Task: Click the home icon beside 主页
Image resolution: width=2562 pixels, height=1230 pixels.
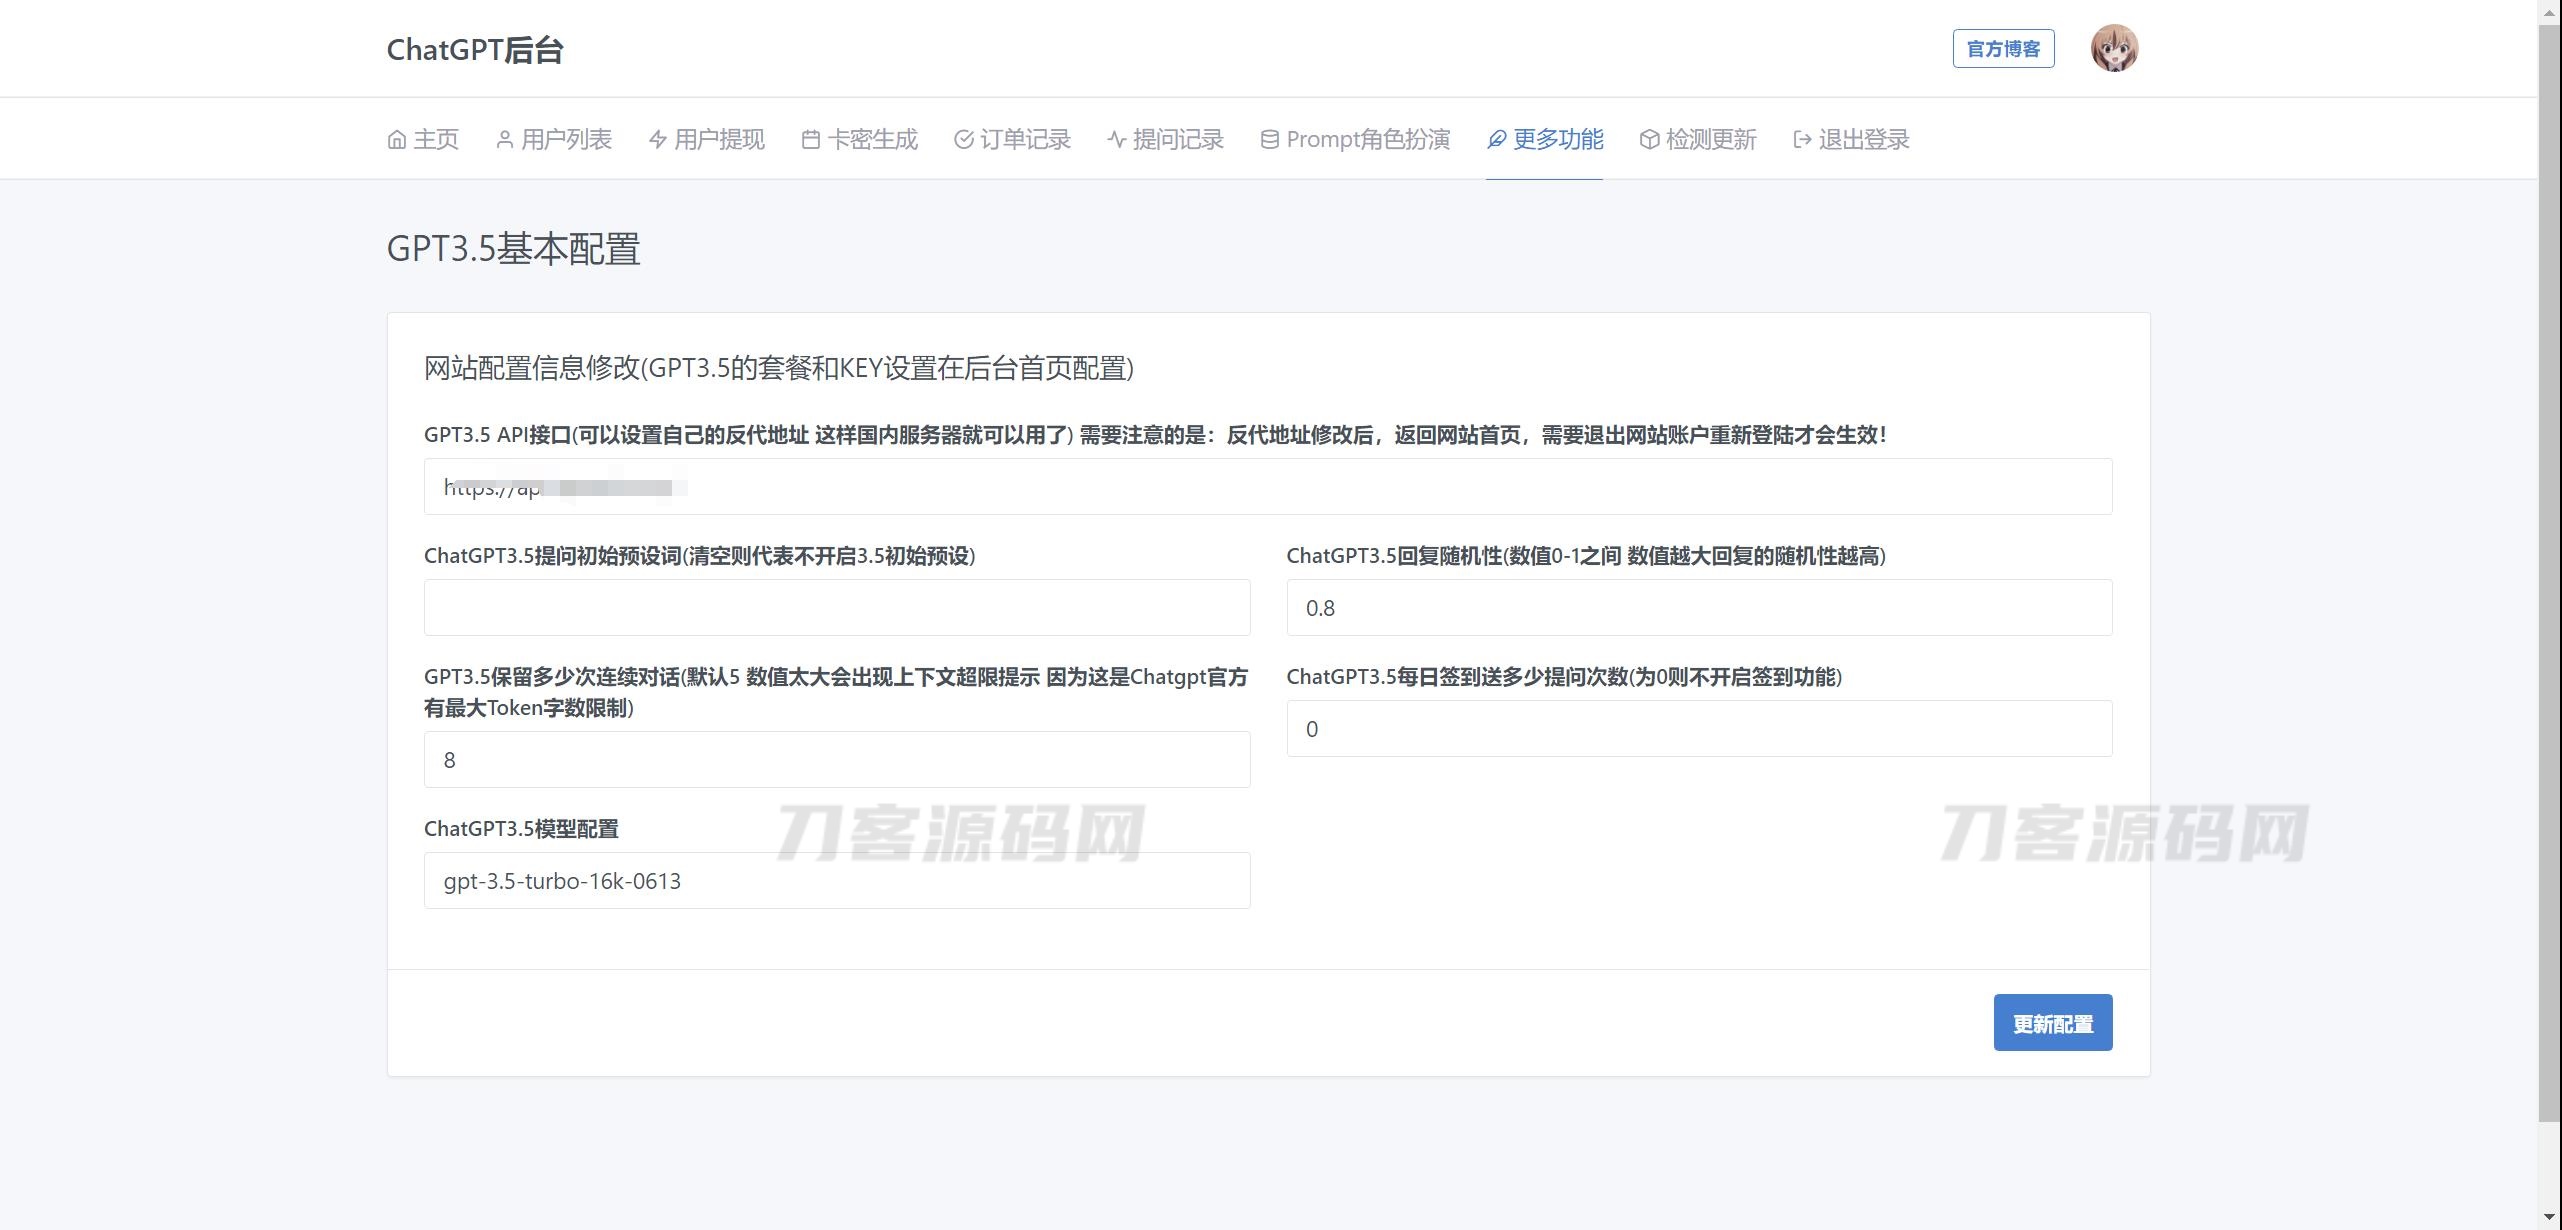Action: [397, 140]
